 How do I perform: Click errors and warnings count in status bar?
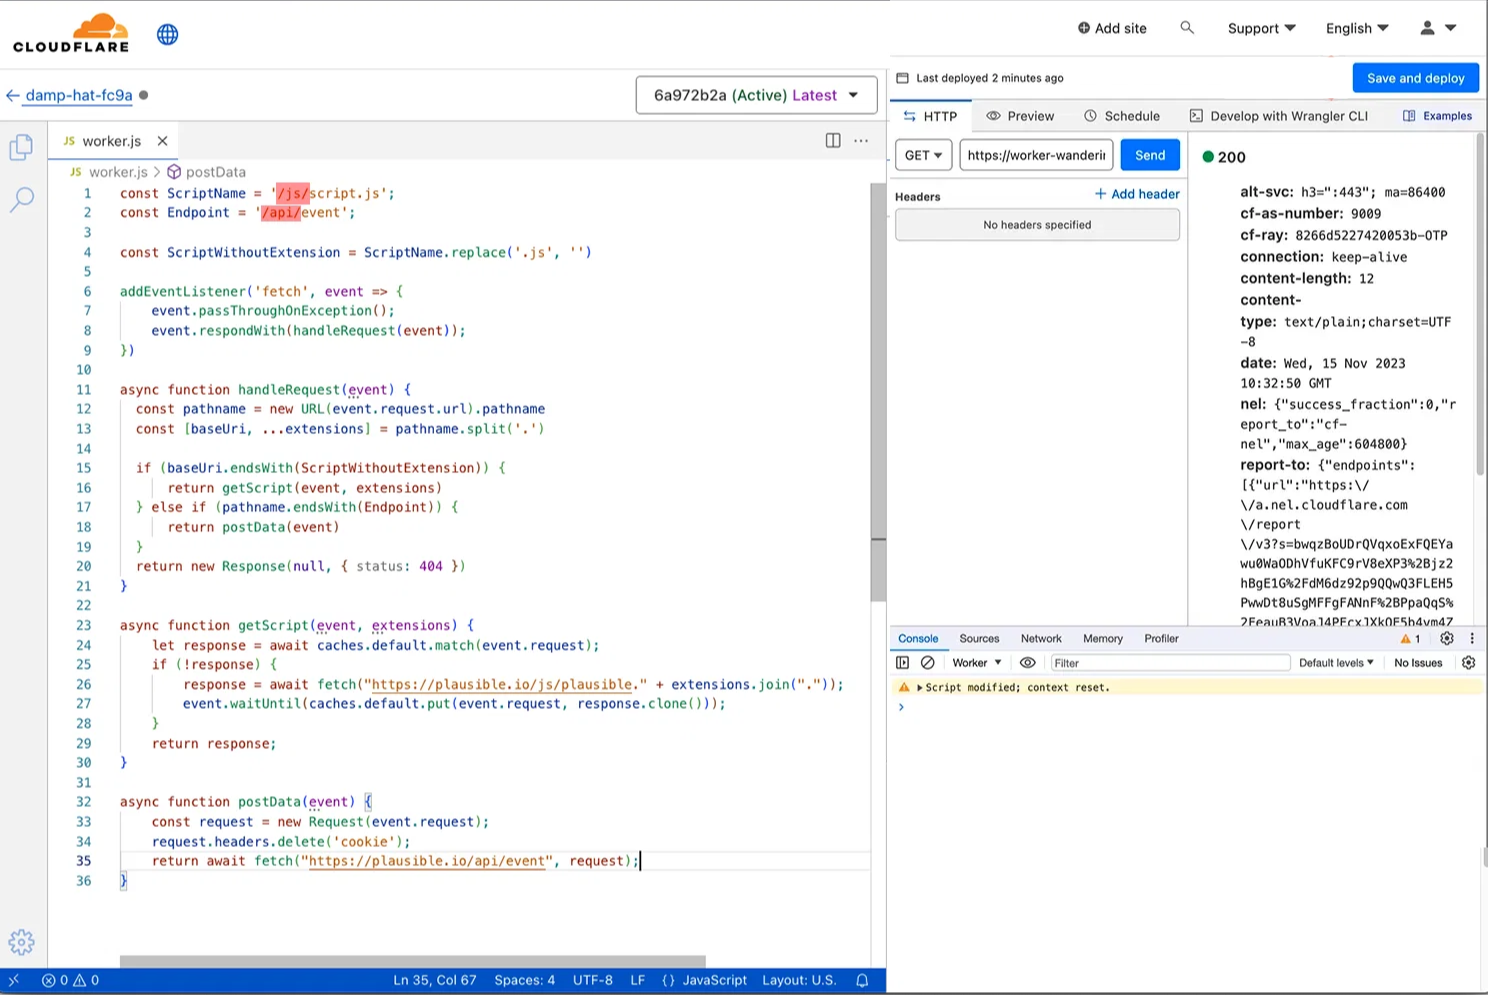pos(70,981)
